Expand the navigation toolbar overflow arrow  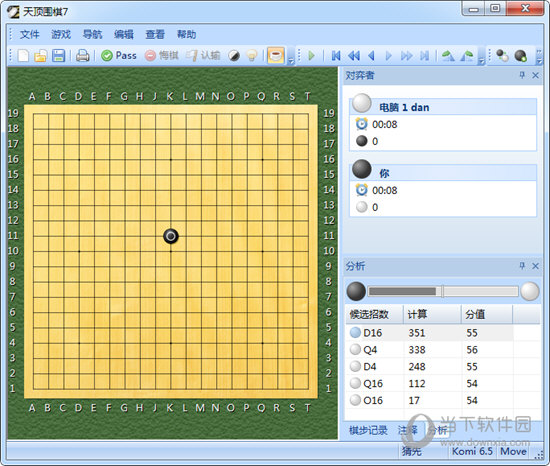[x=482, y=61]
